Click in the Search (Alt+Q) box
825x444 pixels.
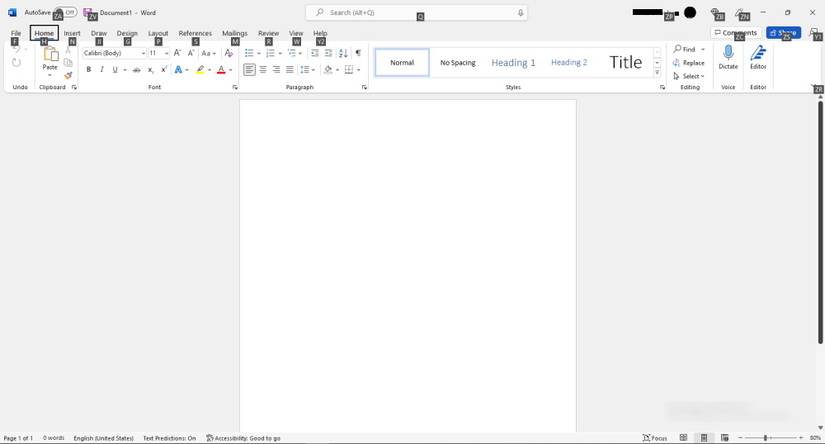coord(417,13)
